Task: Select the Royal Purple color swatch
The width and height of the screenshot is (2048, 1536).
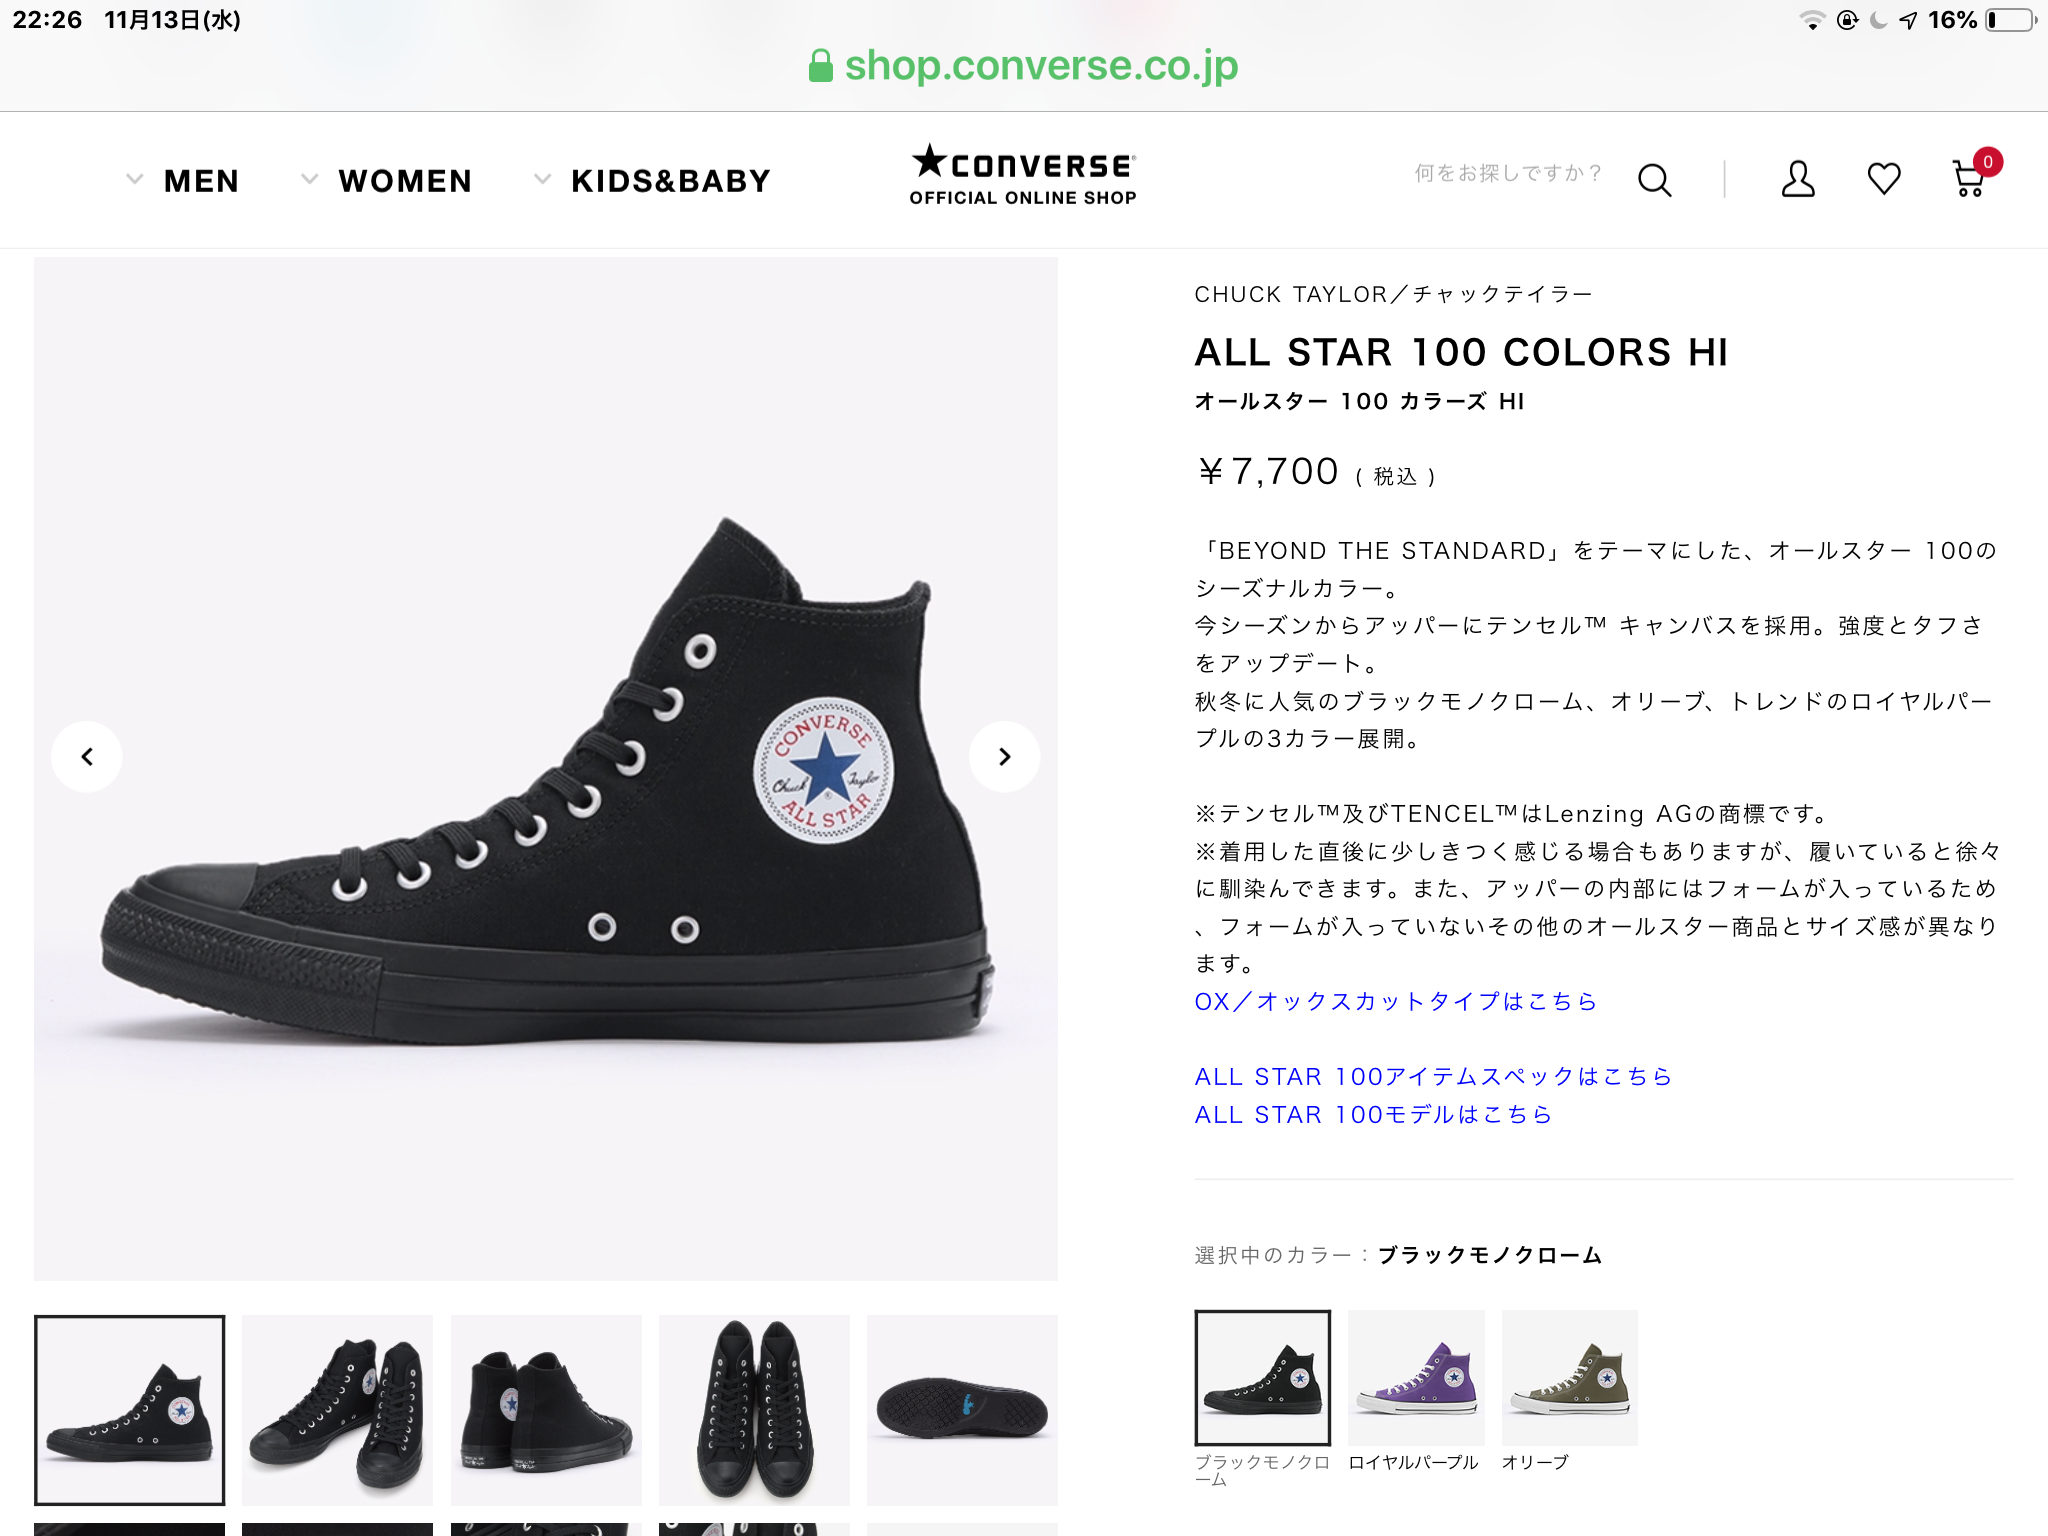Action: (x=1416, y=1378)
